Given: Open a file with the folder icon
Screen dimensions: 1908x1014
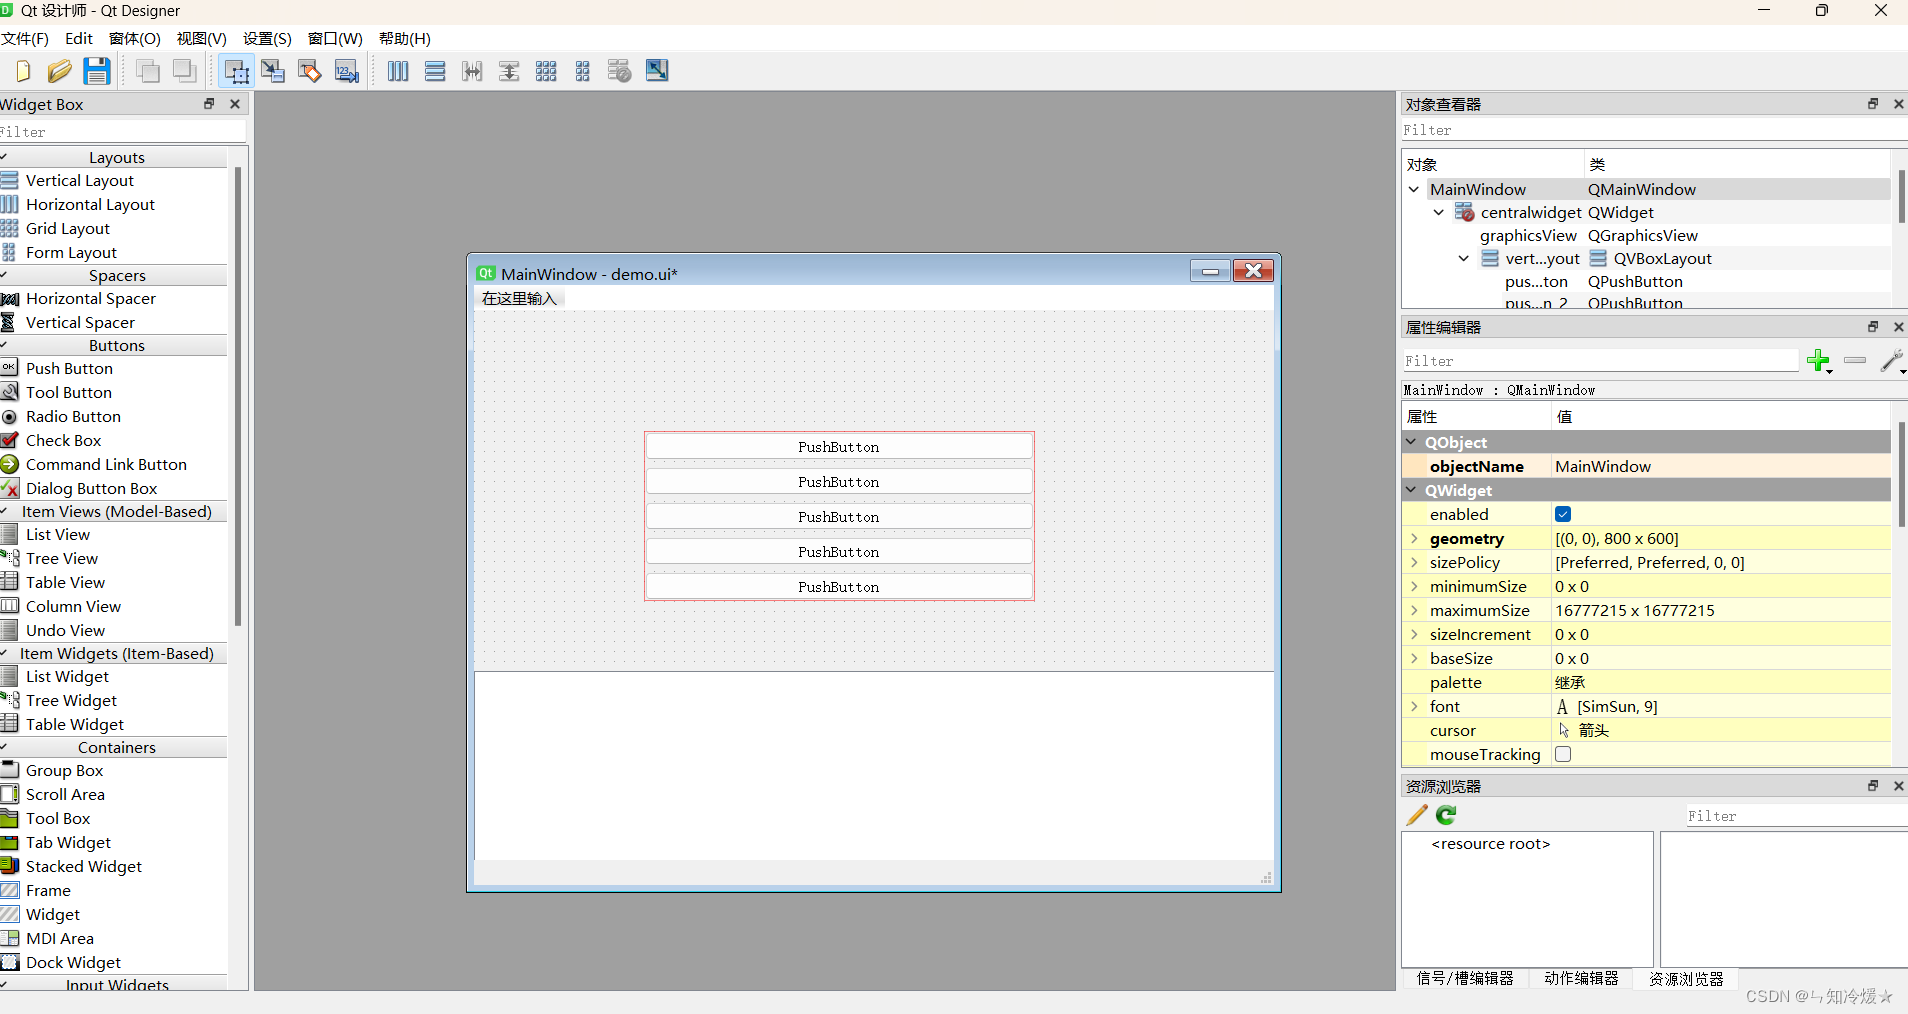Looking at the screenshot, I should coord(59,71).
